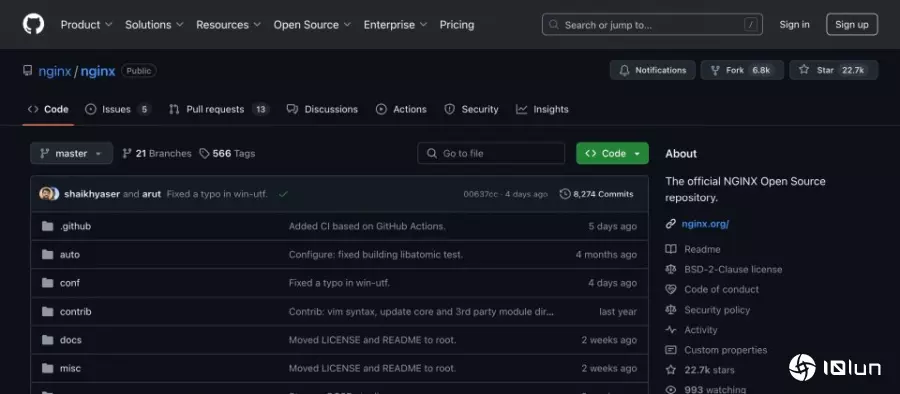Click the folder icon next to docs

point(48,340)
